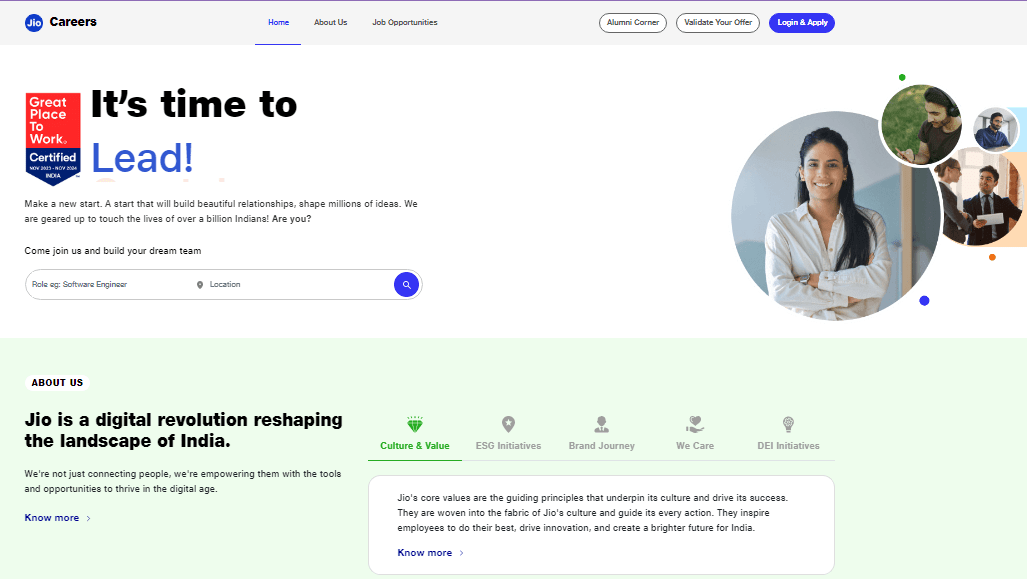Click the Brand Journey person icon

[601, 422]
